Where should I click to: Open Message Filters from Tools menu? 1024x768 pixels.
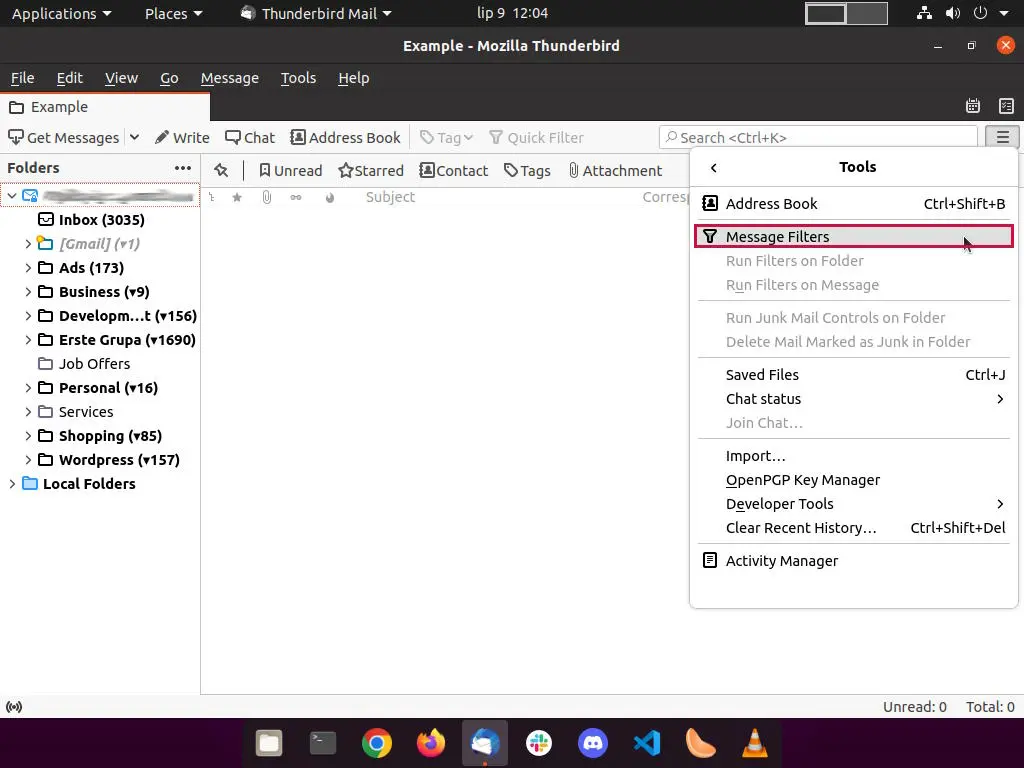854,236
